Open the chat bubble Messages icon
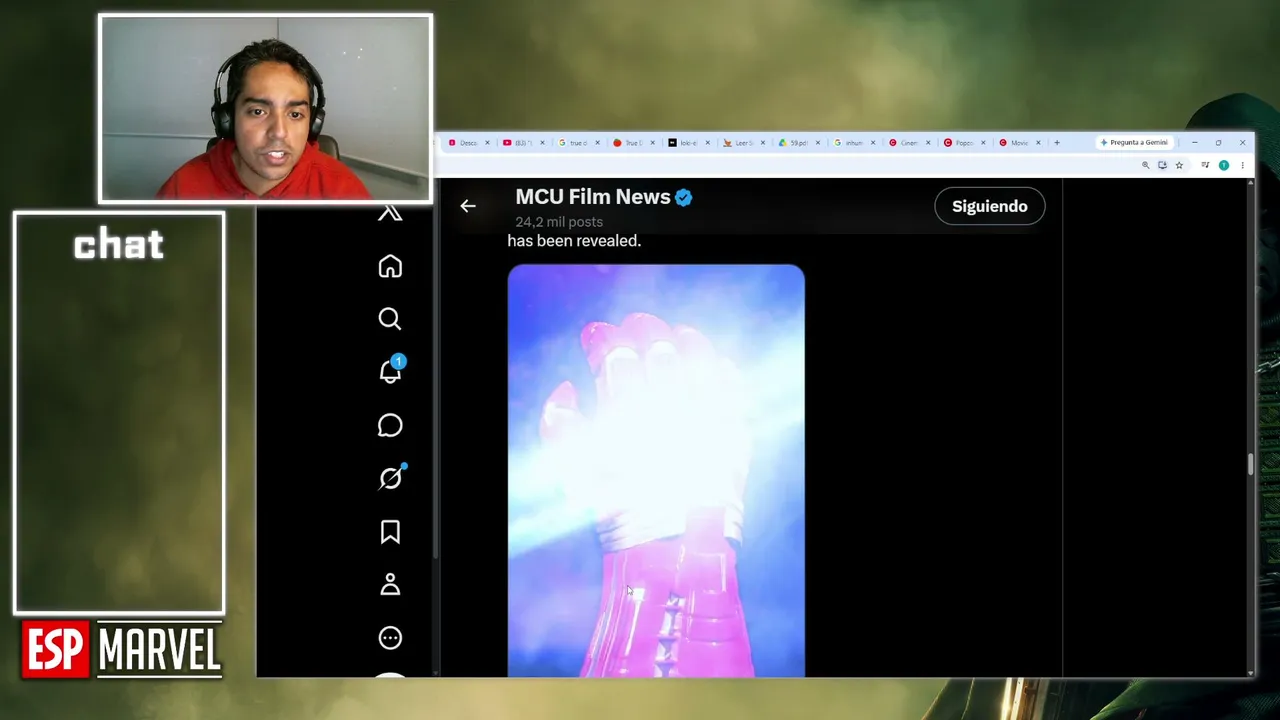Image resolution: width=1280 pixels, height=720 pixels. (390, 425)
